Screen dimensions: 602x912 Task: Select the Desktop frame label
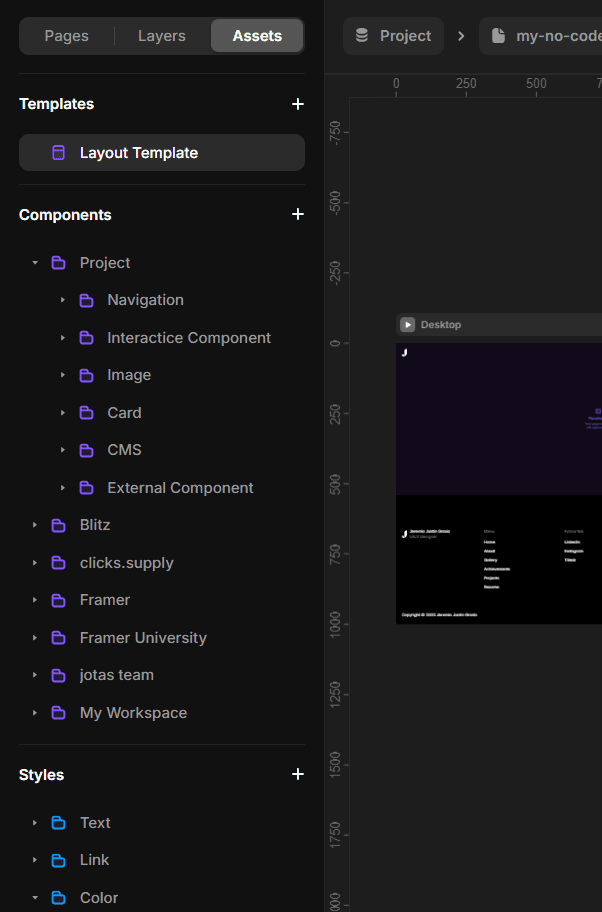[x=441, y=325]
